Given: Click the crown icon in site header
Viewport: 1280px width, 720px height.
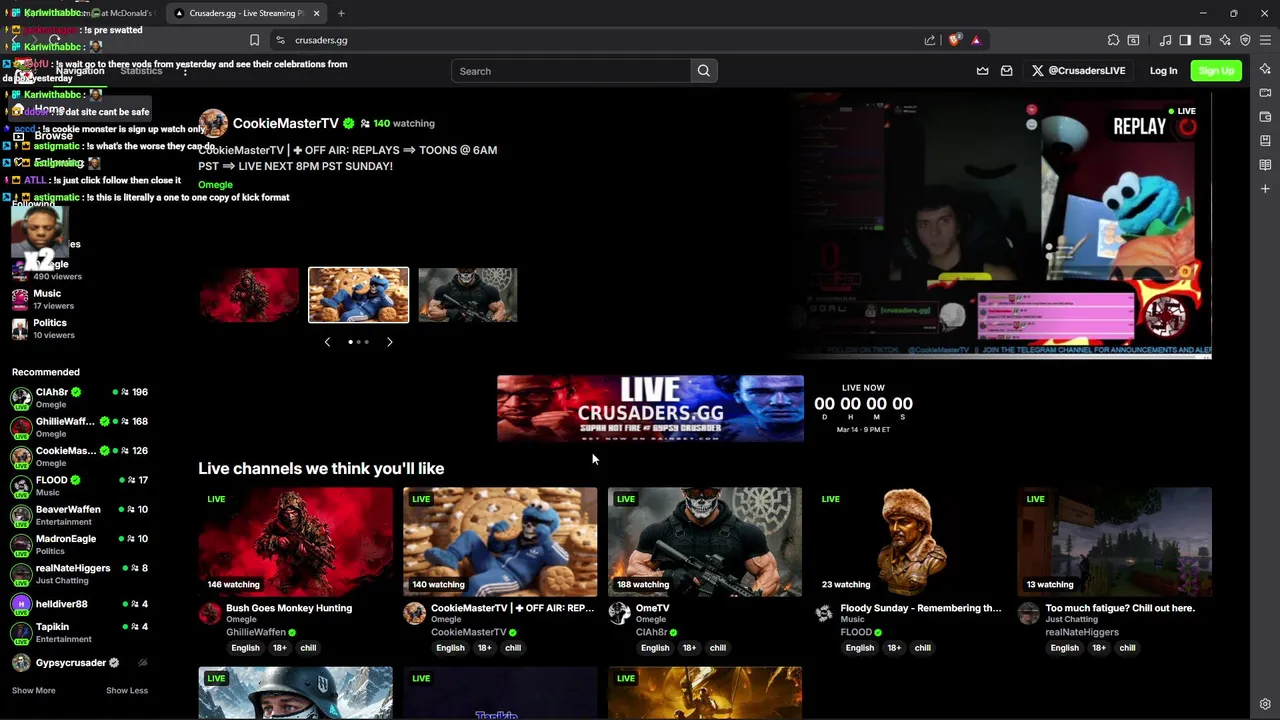Looking at the screenshot, I should [x=982, y=71].
